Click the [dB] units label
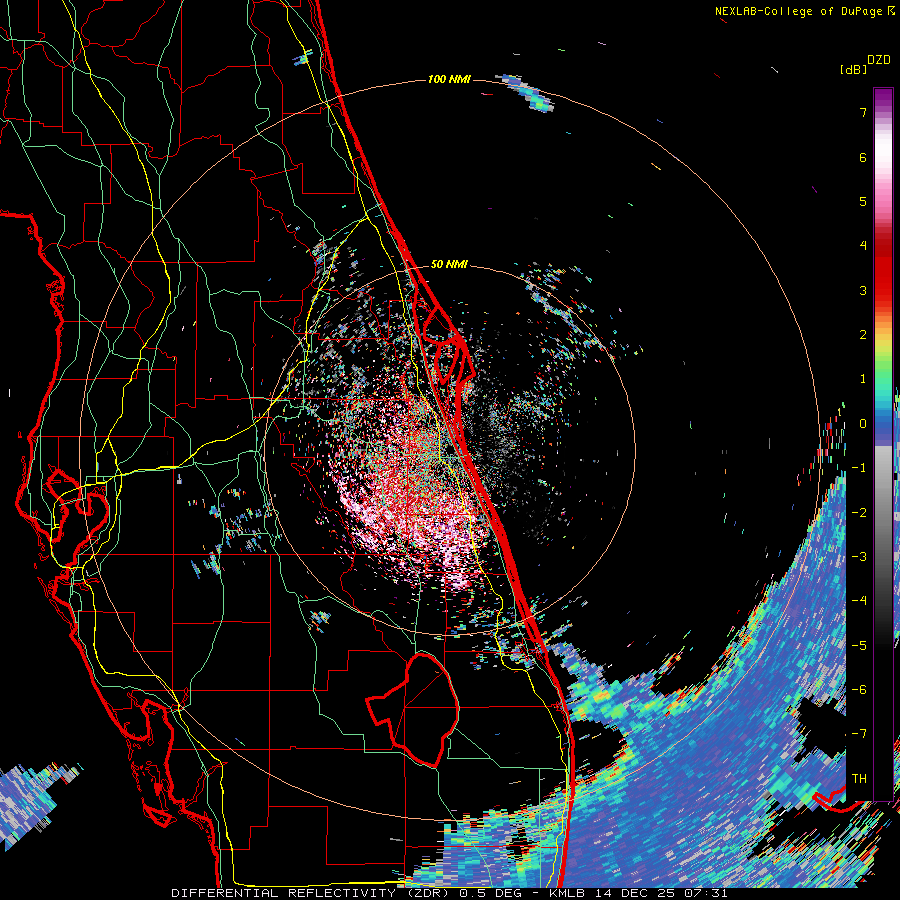900x900 pixels. coord(853,69)
